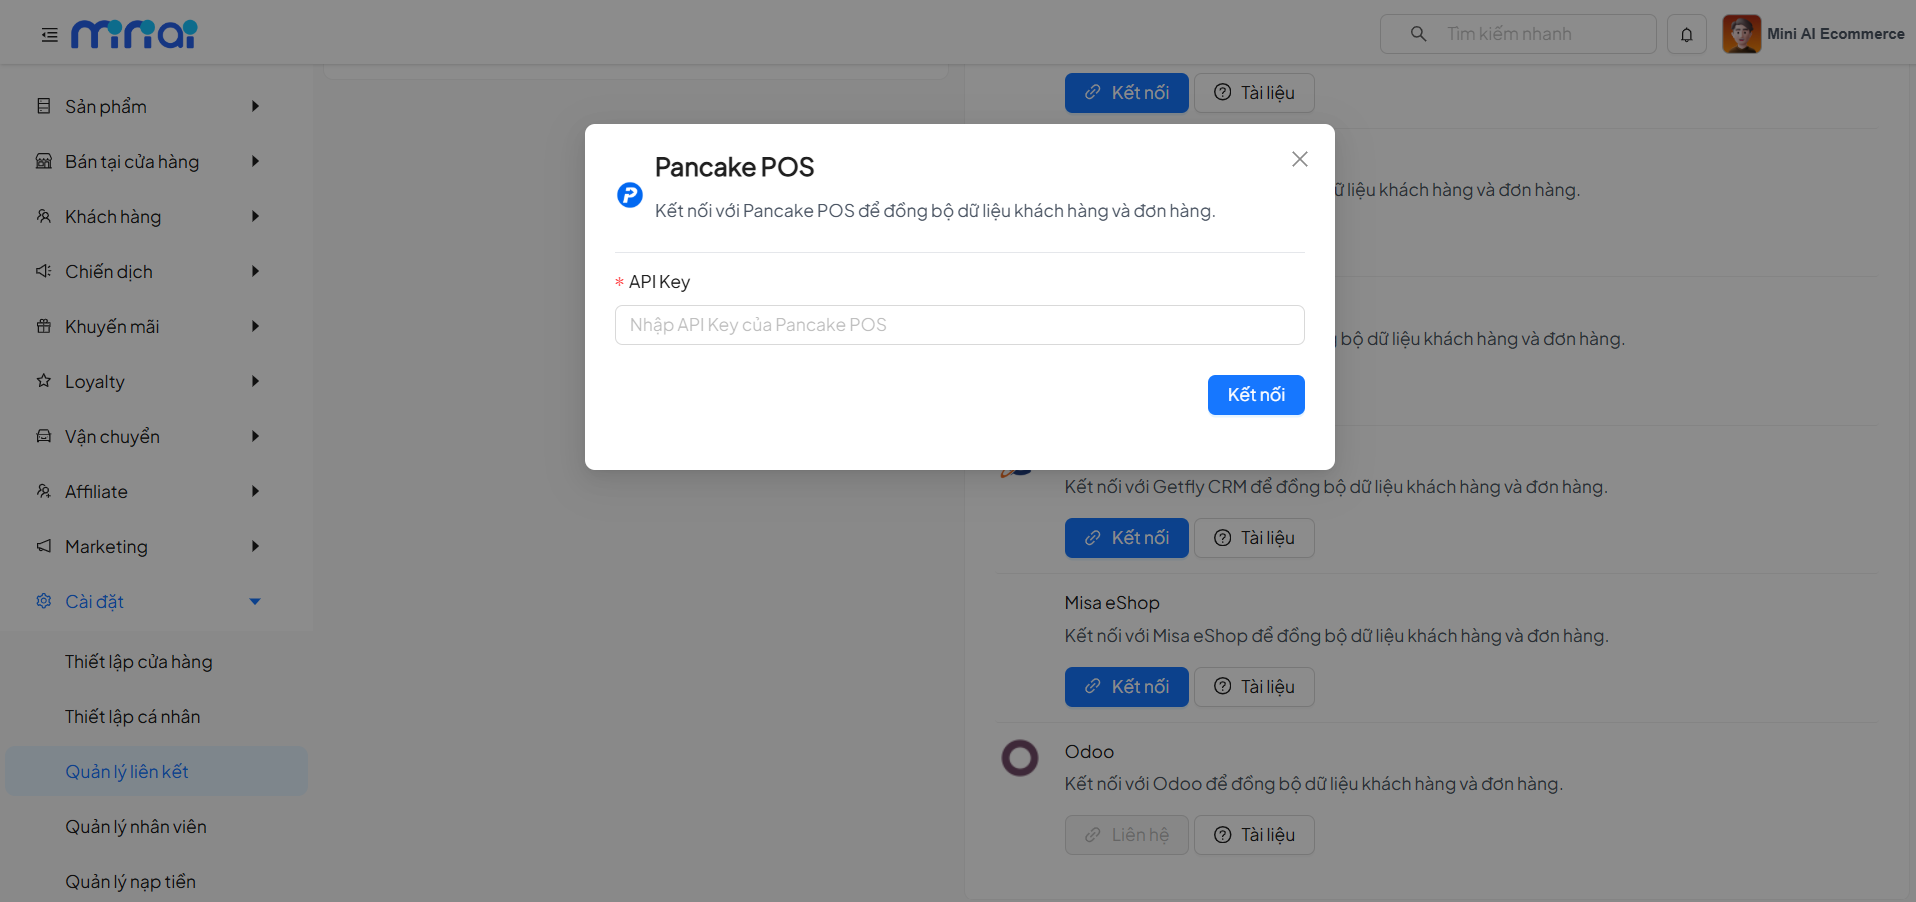The height and width of the screenshot is (902, 1916).
Task: Click the hamburger menu collapse icon
Action: point(49,35)
